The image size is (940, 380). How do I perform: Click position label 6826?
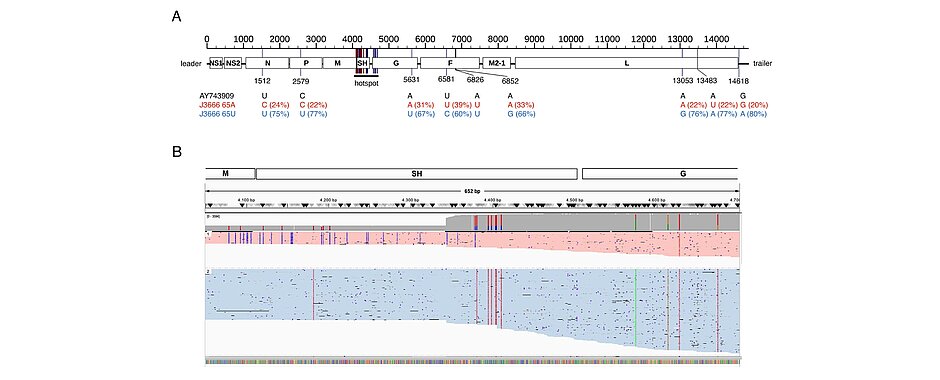pos(475,80)
